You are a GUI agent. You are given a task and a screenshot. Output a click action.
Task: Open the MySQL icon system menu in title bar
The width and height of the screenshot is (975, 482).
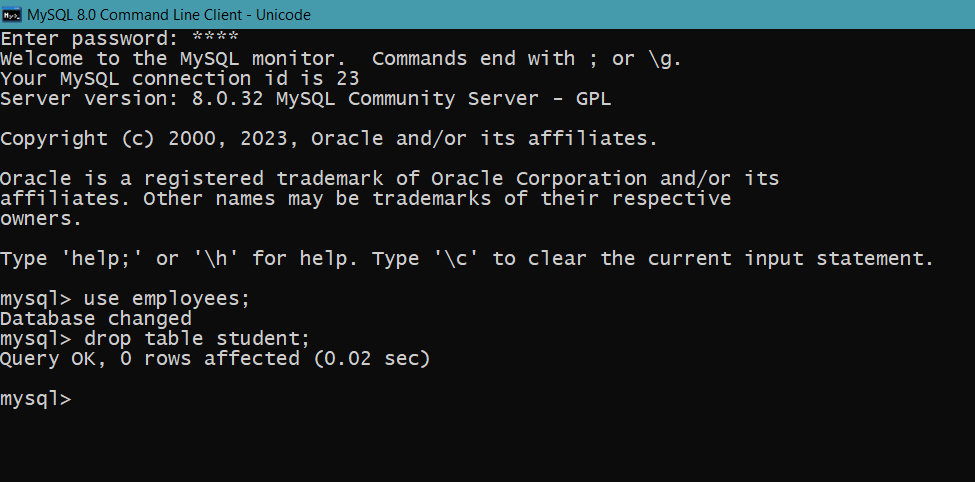[12, 14]
